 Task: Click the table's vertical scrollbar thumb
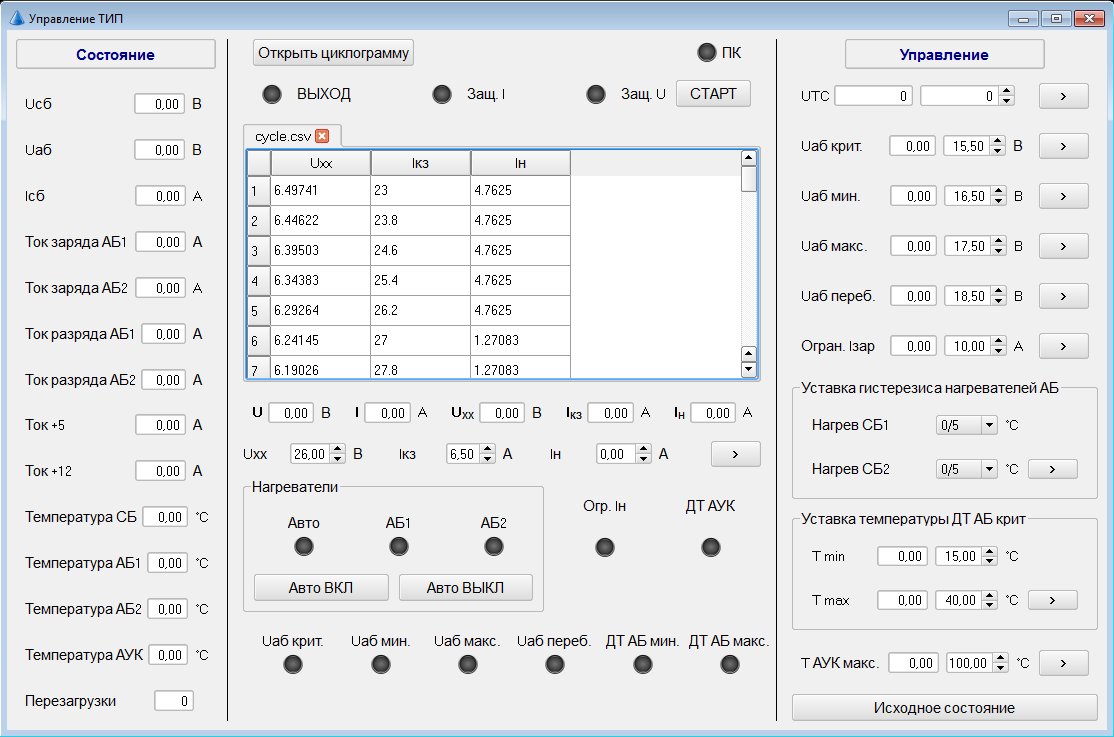[748, 179]
